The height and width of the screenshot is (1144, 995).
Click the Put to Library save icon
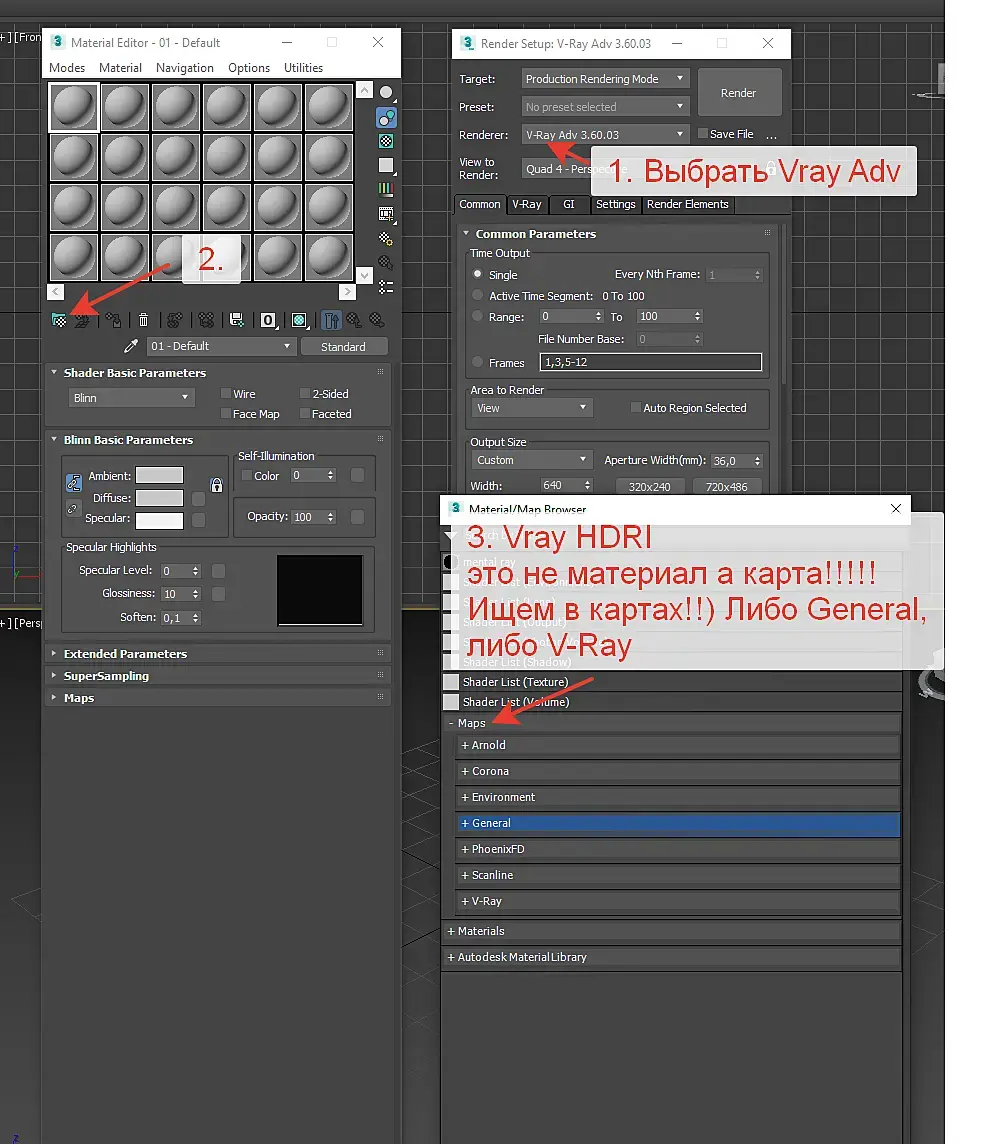(236, 320)
